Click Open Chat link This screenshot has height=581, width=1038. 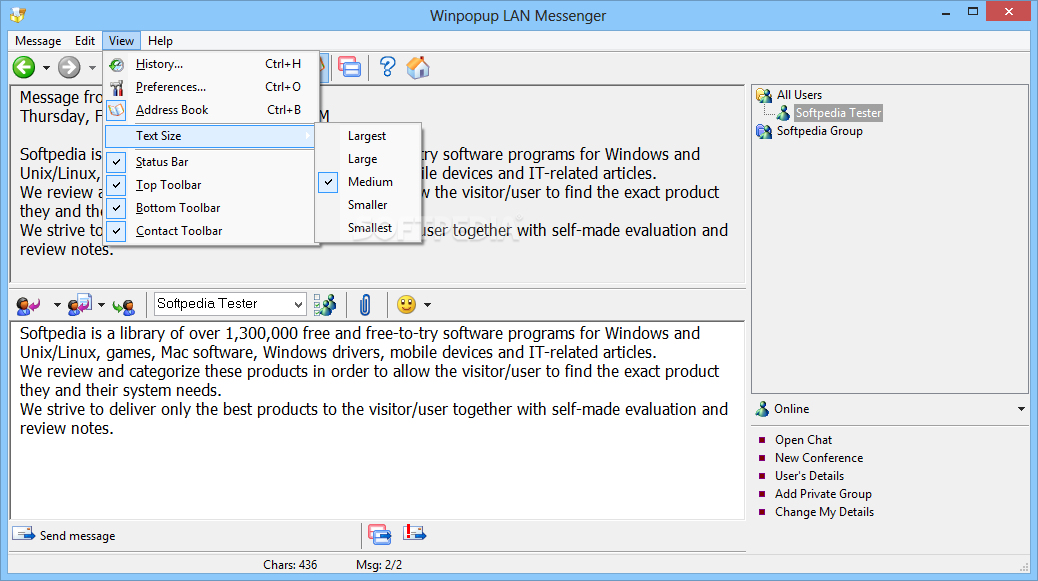pos(804,440)
